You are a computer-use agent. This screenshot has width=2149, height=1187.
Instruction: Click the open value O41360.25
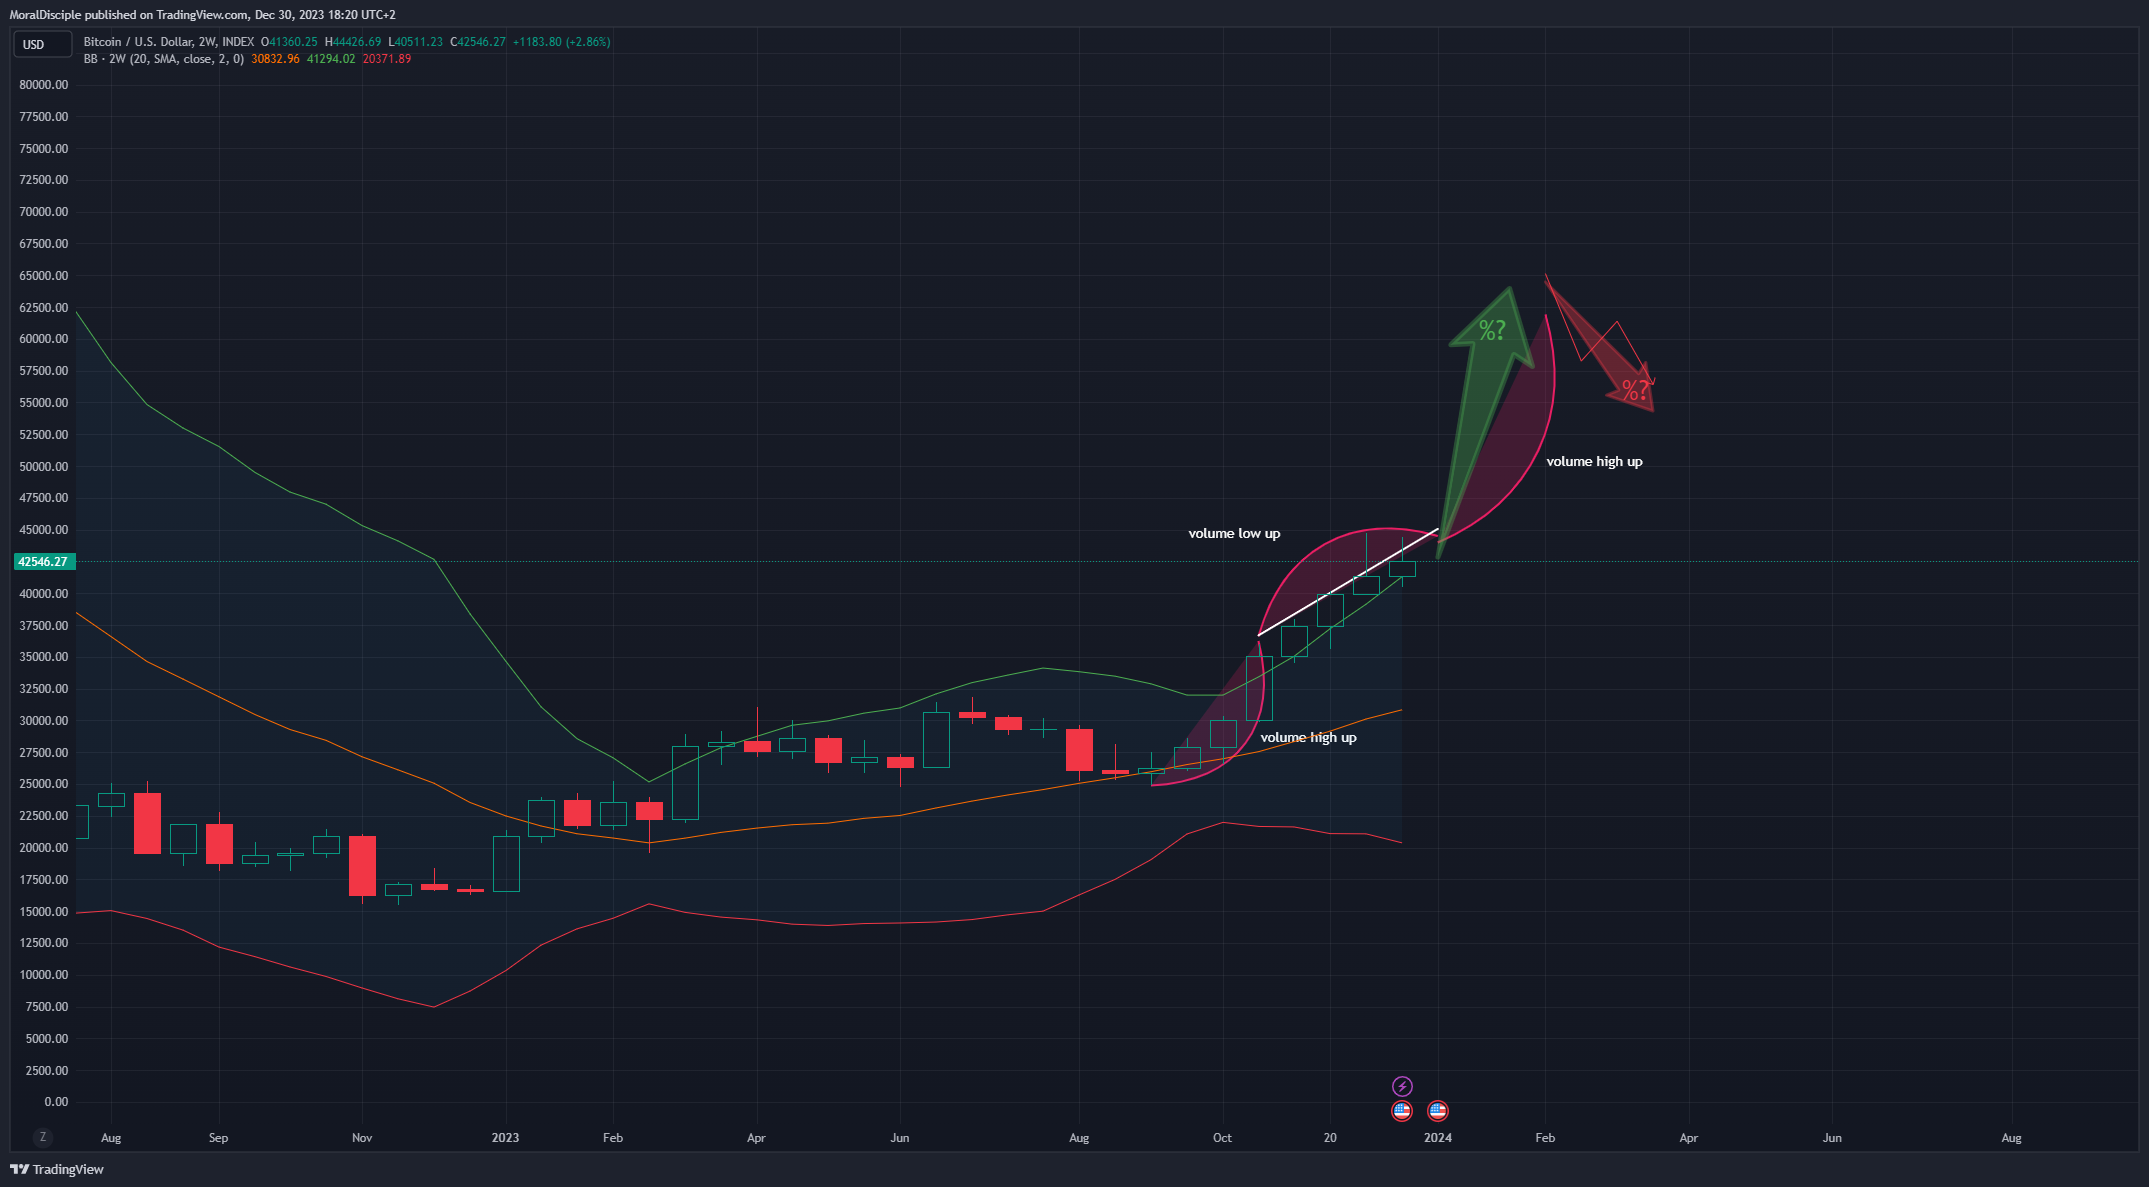[289, 42]
